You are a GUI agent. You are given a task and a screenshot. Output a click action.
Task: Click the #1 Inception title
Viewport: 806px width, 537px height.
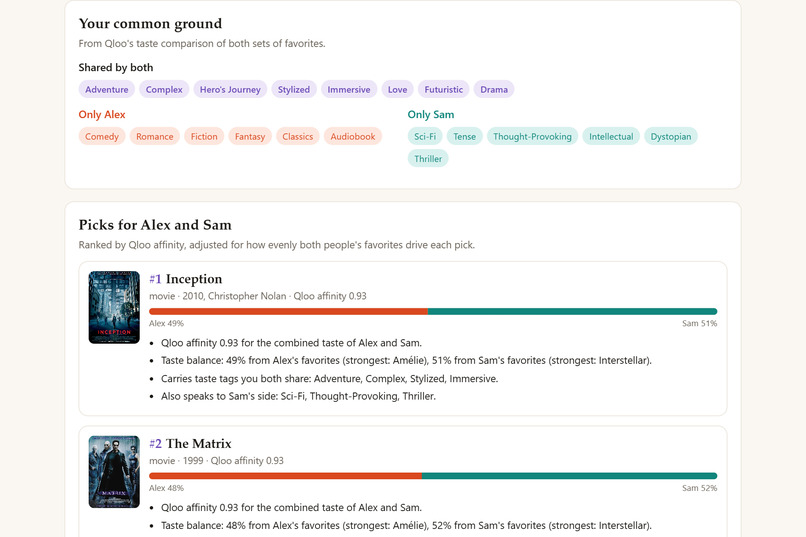pyautogui.click(x=186, y=279)
